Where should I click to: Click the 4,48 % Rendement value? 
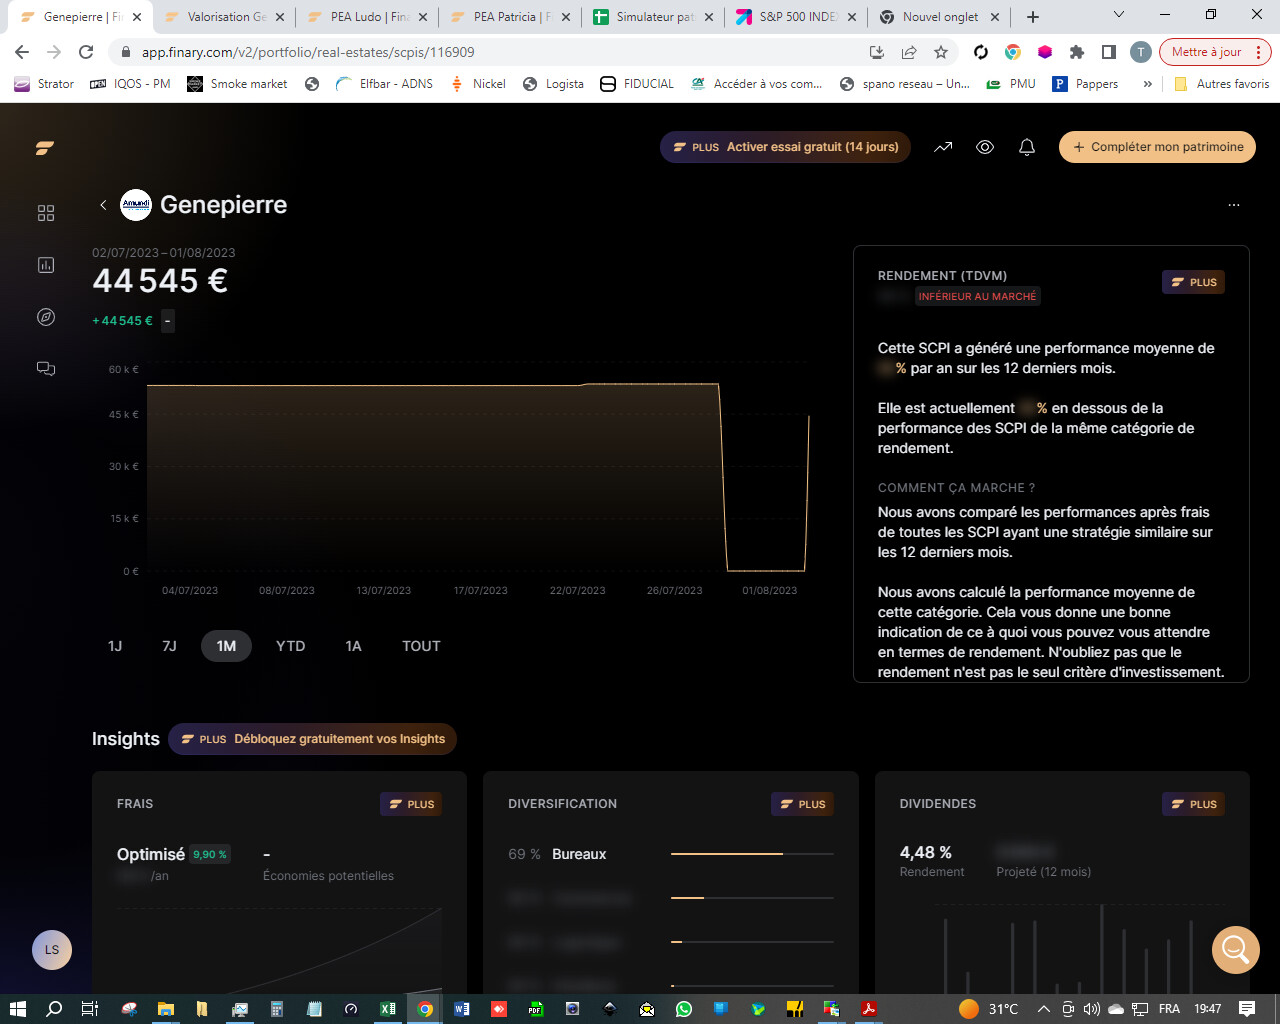click(926, 852)
